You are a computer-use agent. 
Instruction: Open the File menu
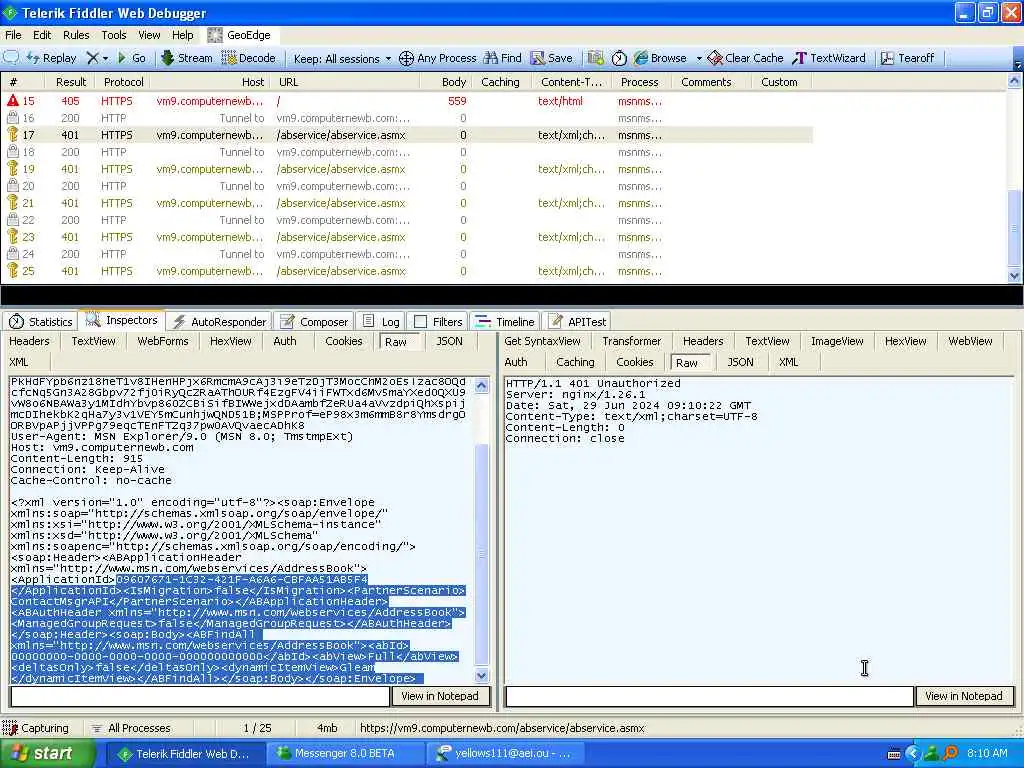coord(13,35)
